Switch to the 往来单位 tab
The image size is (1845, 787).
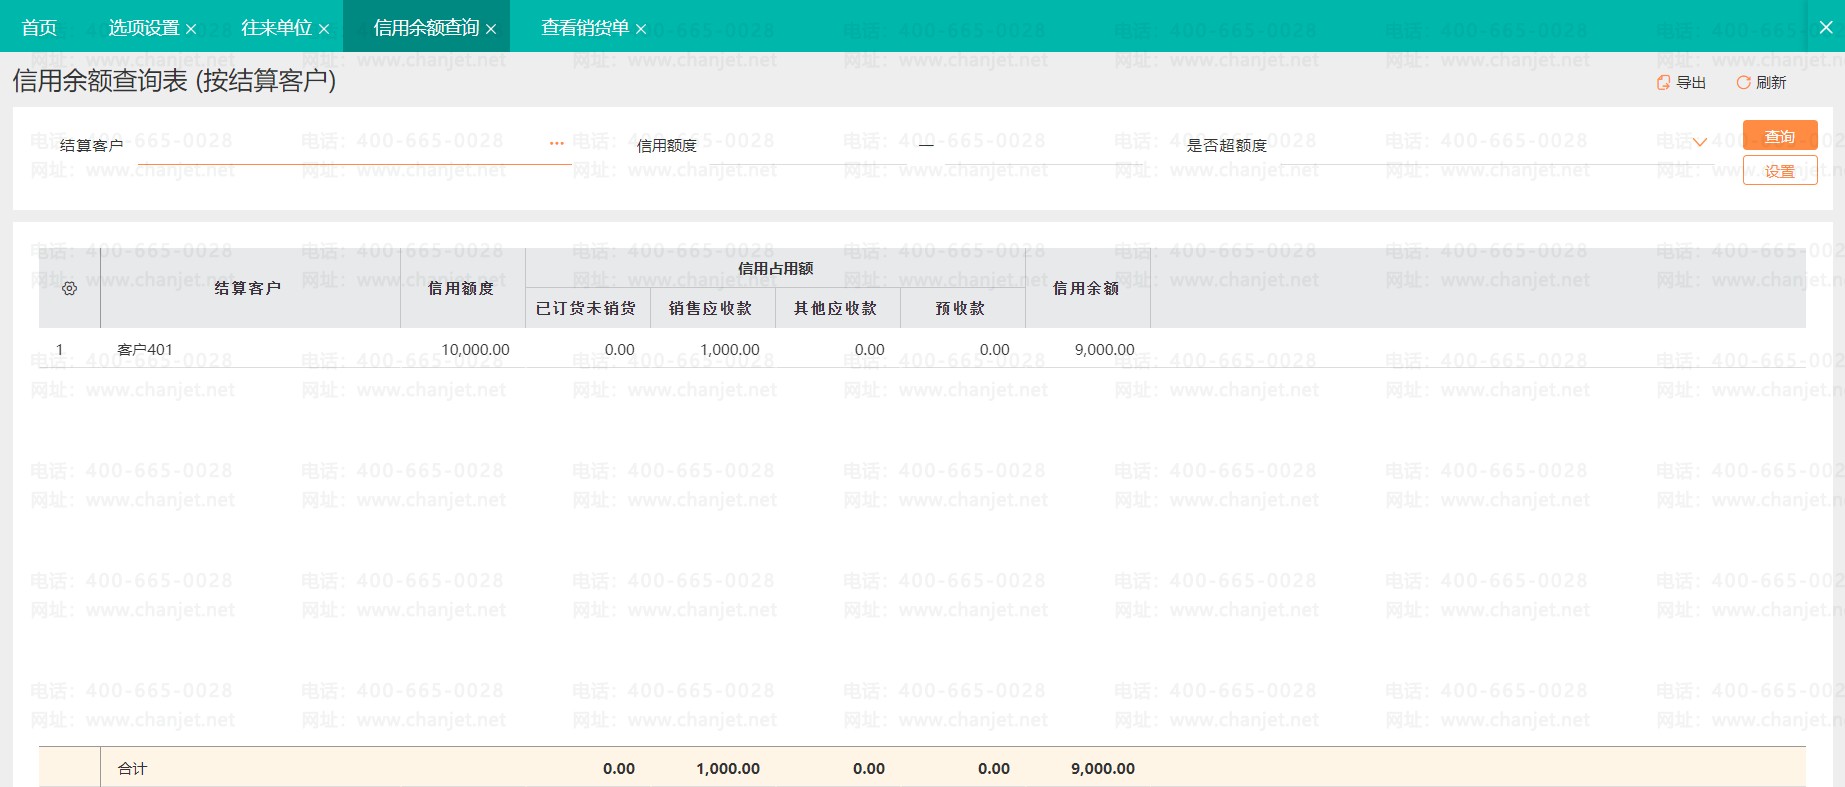pos(277,27)
